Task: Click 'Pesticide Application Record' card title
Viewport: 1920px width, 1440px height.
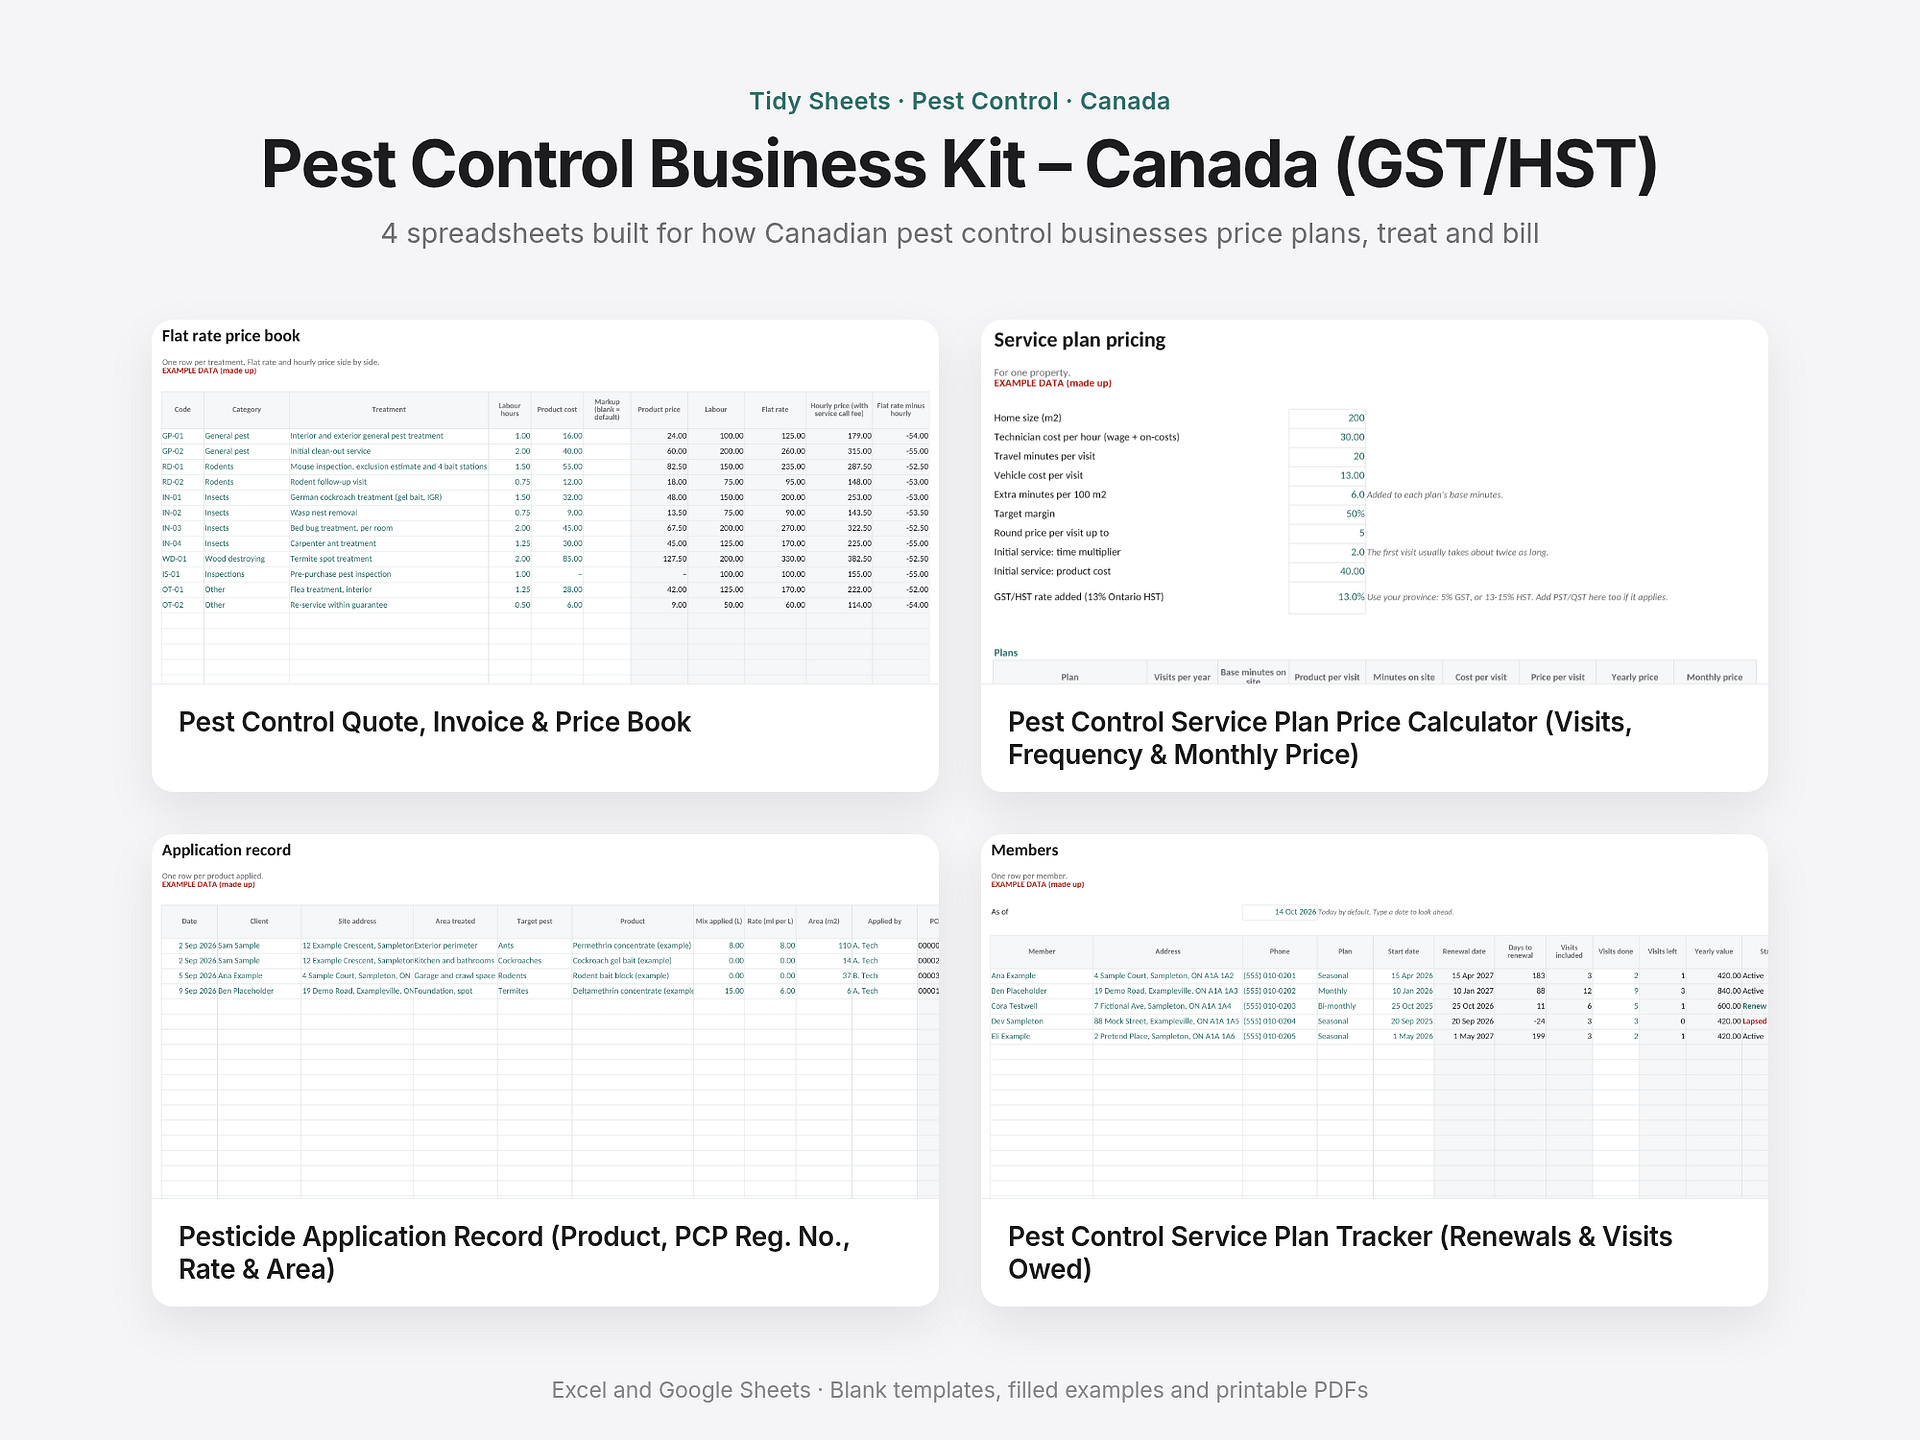Action: pos(514,1252)
